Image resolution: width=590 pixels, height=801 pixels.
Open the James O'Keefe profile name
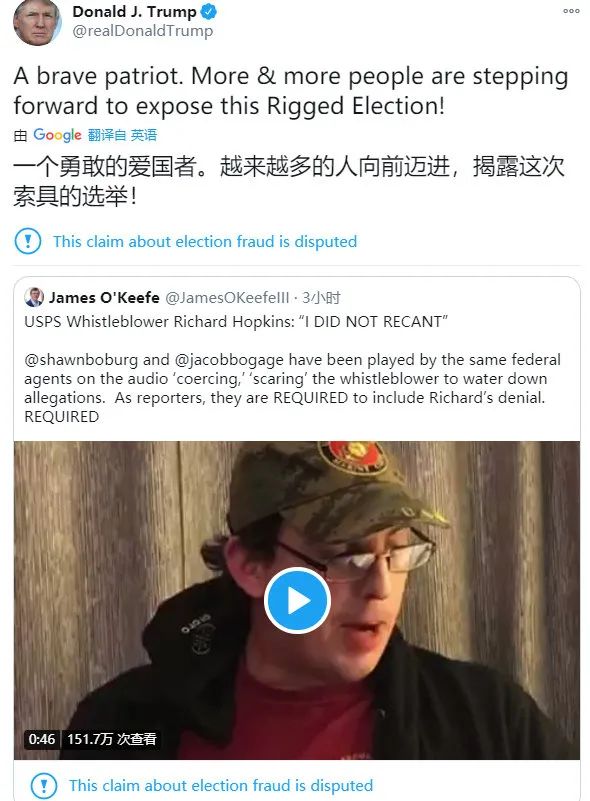click(x=104, y=297)
